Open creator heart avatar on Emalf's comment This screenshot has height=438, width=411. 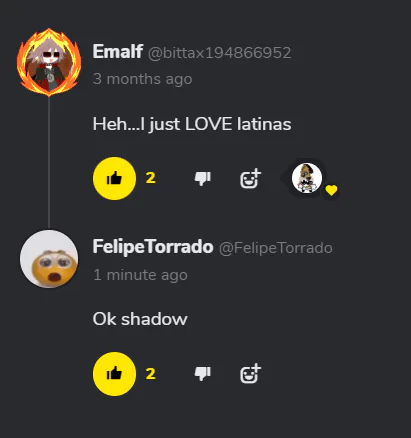(x=307, y=178)
